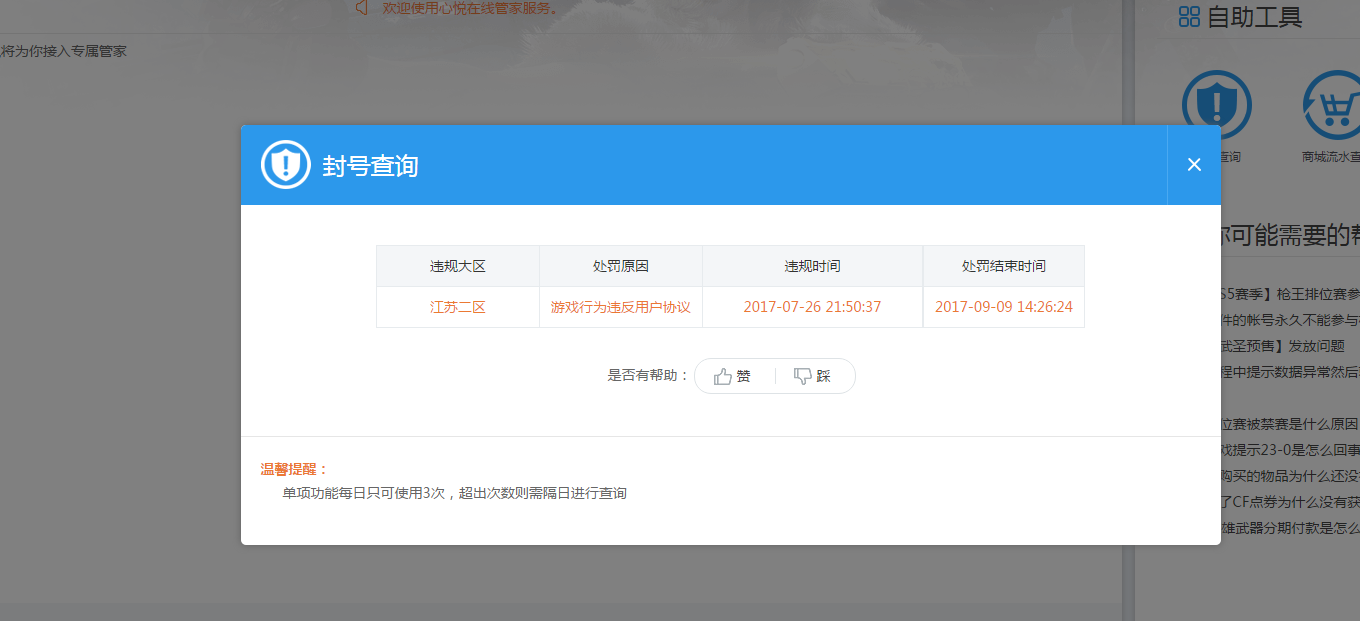Click the 自助工具 grid icon
The width and height of the screenshot is (1360, 621).
(x=1189, y=17)
